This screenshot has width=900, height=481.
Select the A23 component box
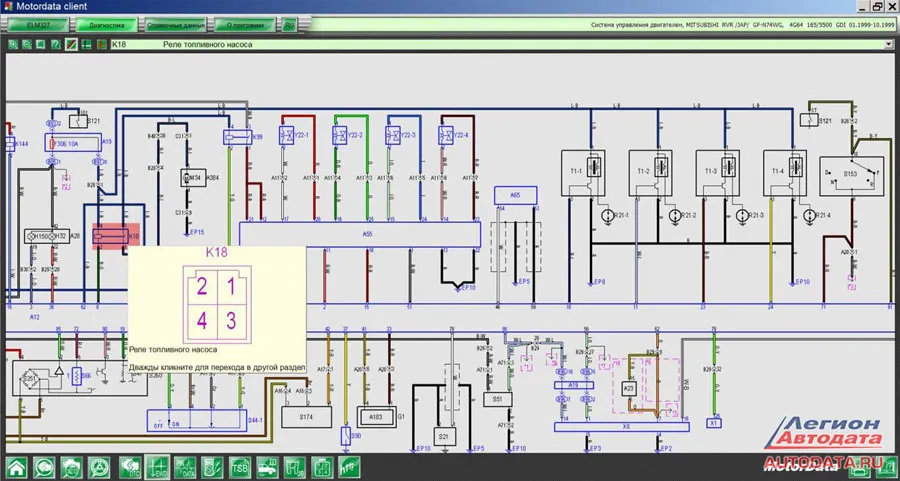[x=629, y=389]
